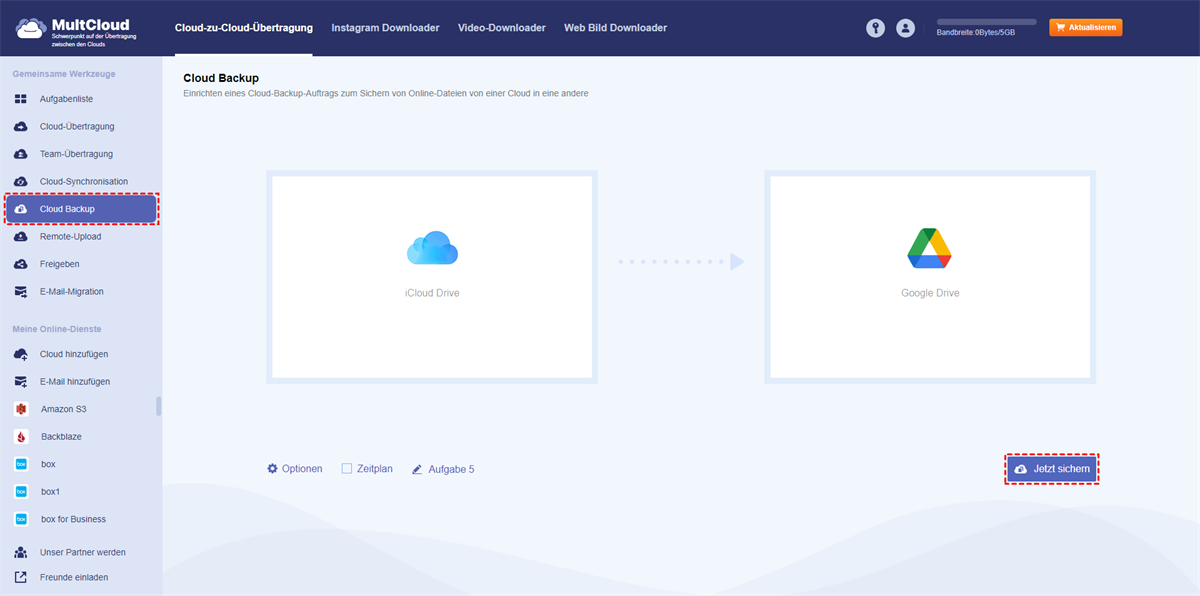Click the Google Drive triangle logo
The width and height of the screenshot is (1200, 596).
point(930,248)
